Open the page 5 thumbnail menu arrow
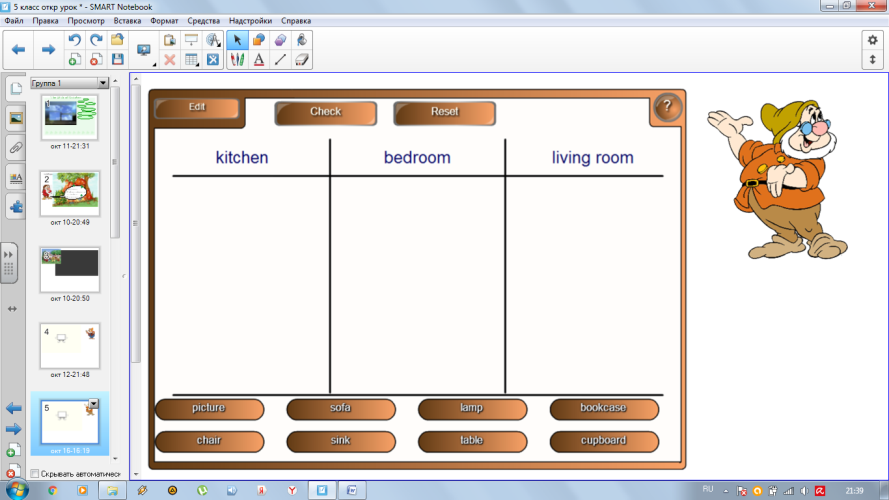 tap(94, 404)
